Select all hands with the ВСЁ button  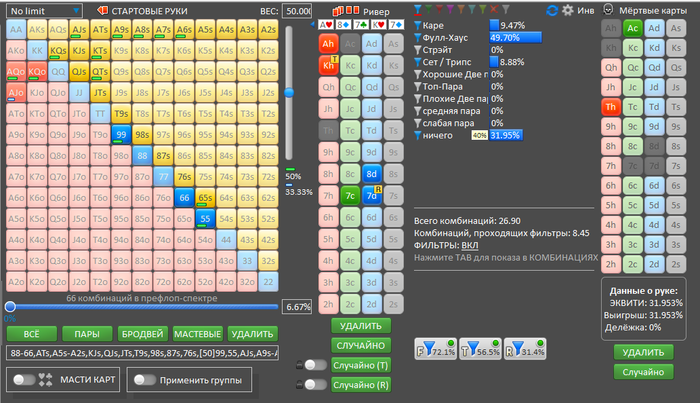[32, 334]
